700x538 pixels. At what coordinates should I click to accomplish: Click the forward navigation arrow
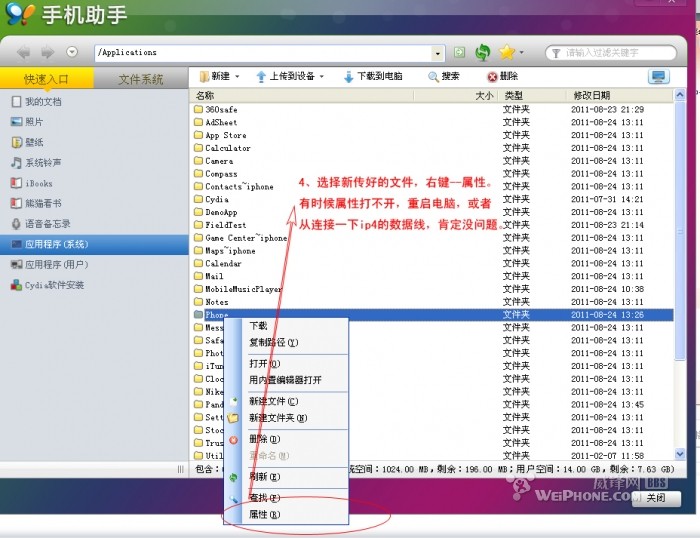(x=48, y=53)
